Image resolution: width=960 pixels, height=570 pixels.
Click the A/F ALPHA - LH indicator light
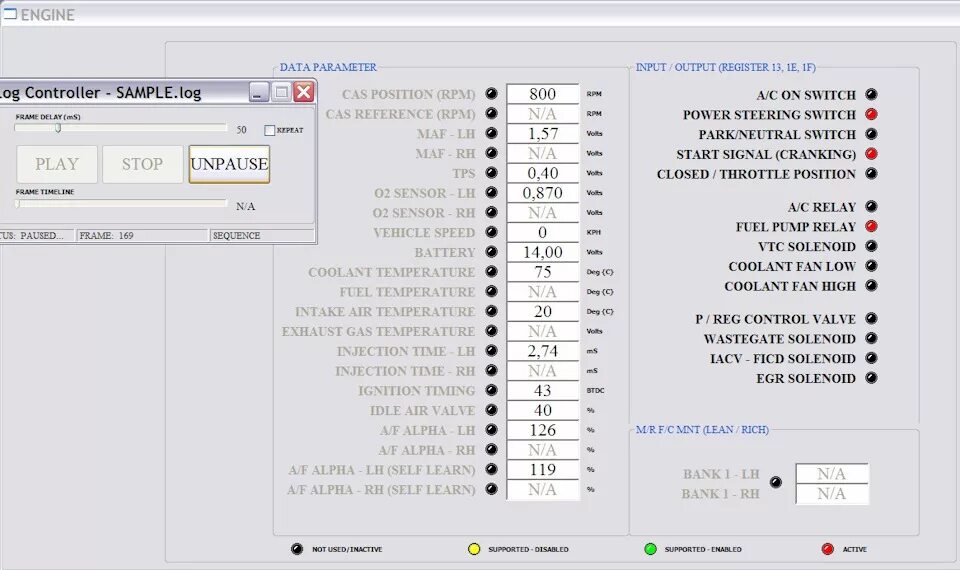[492, 430]
